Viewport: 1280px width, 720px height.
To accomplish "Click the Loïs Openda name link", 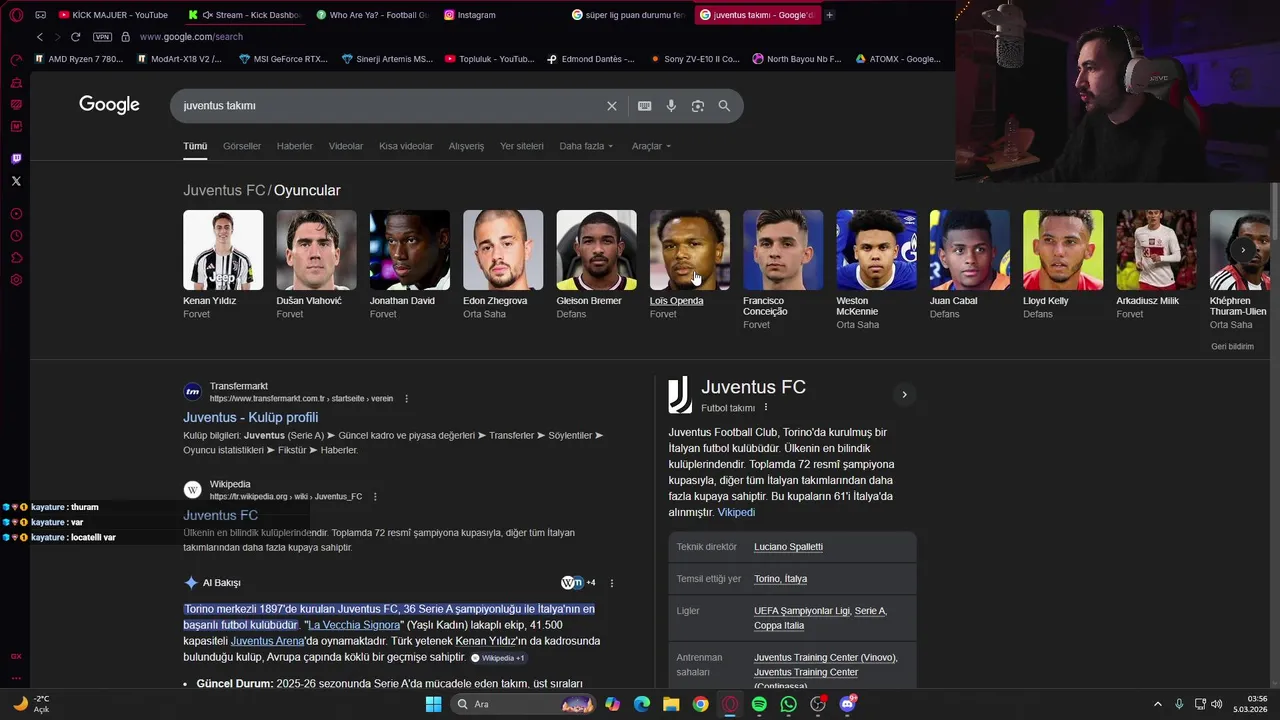I will click(x=676, y=301).
